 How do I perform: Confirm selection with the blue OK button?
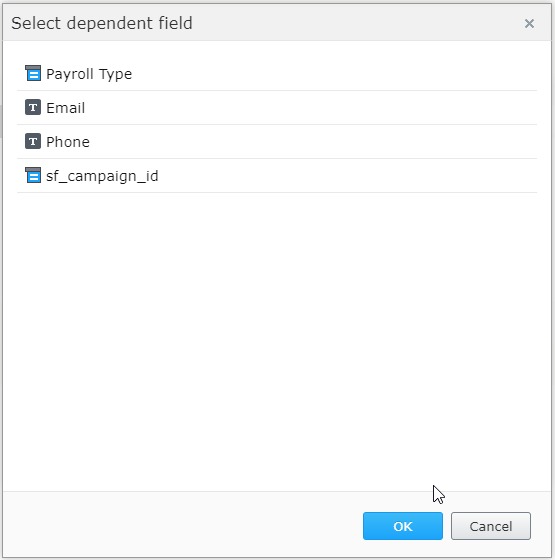pyautogui.click(x=402, y=526)
